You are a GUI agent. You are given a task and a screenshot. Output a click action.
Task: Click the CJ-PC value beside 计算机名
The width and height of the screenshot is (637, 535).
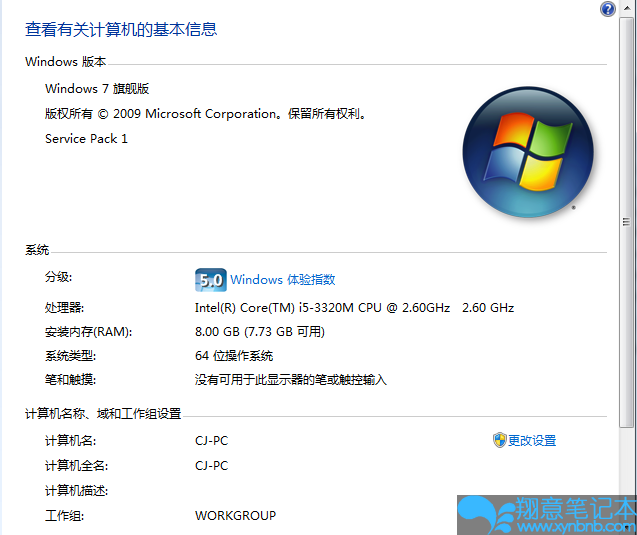[x=212, y=441]
